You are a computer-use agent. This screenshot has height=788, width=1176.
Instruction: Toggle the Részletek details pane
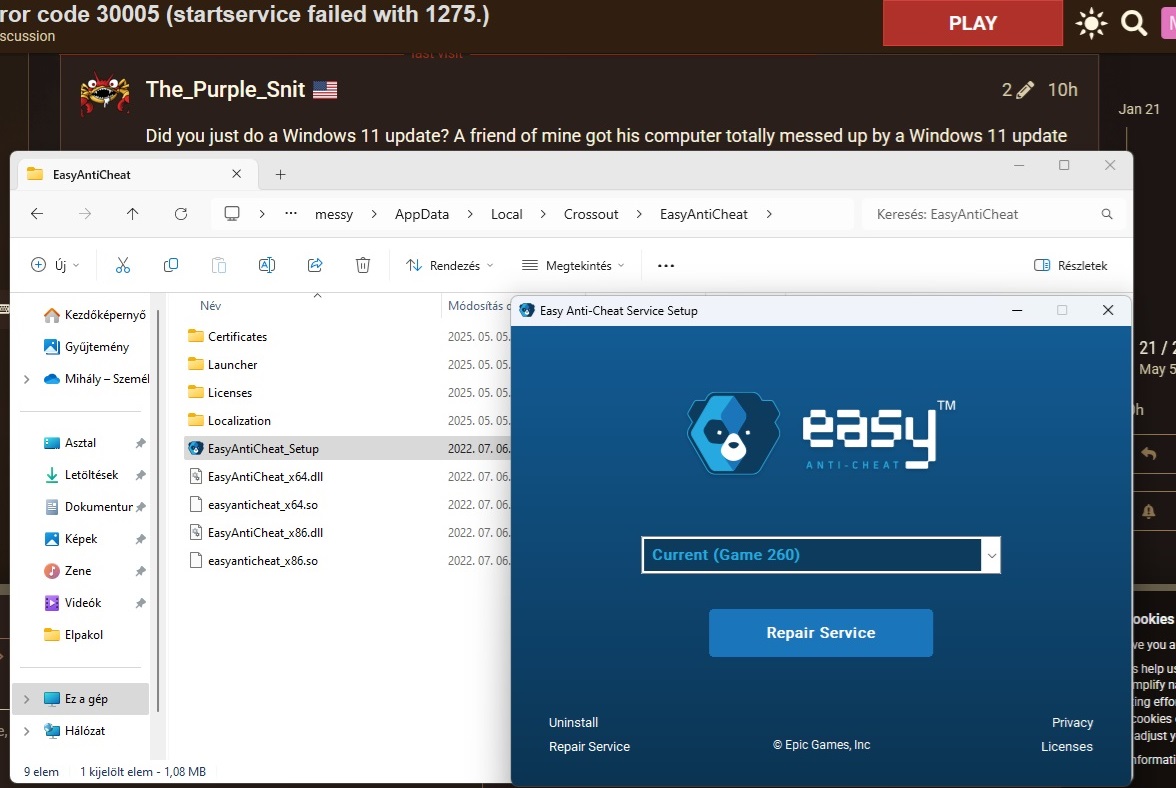tap(1071, 265)
